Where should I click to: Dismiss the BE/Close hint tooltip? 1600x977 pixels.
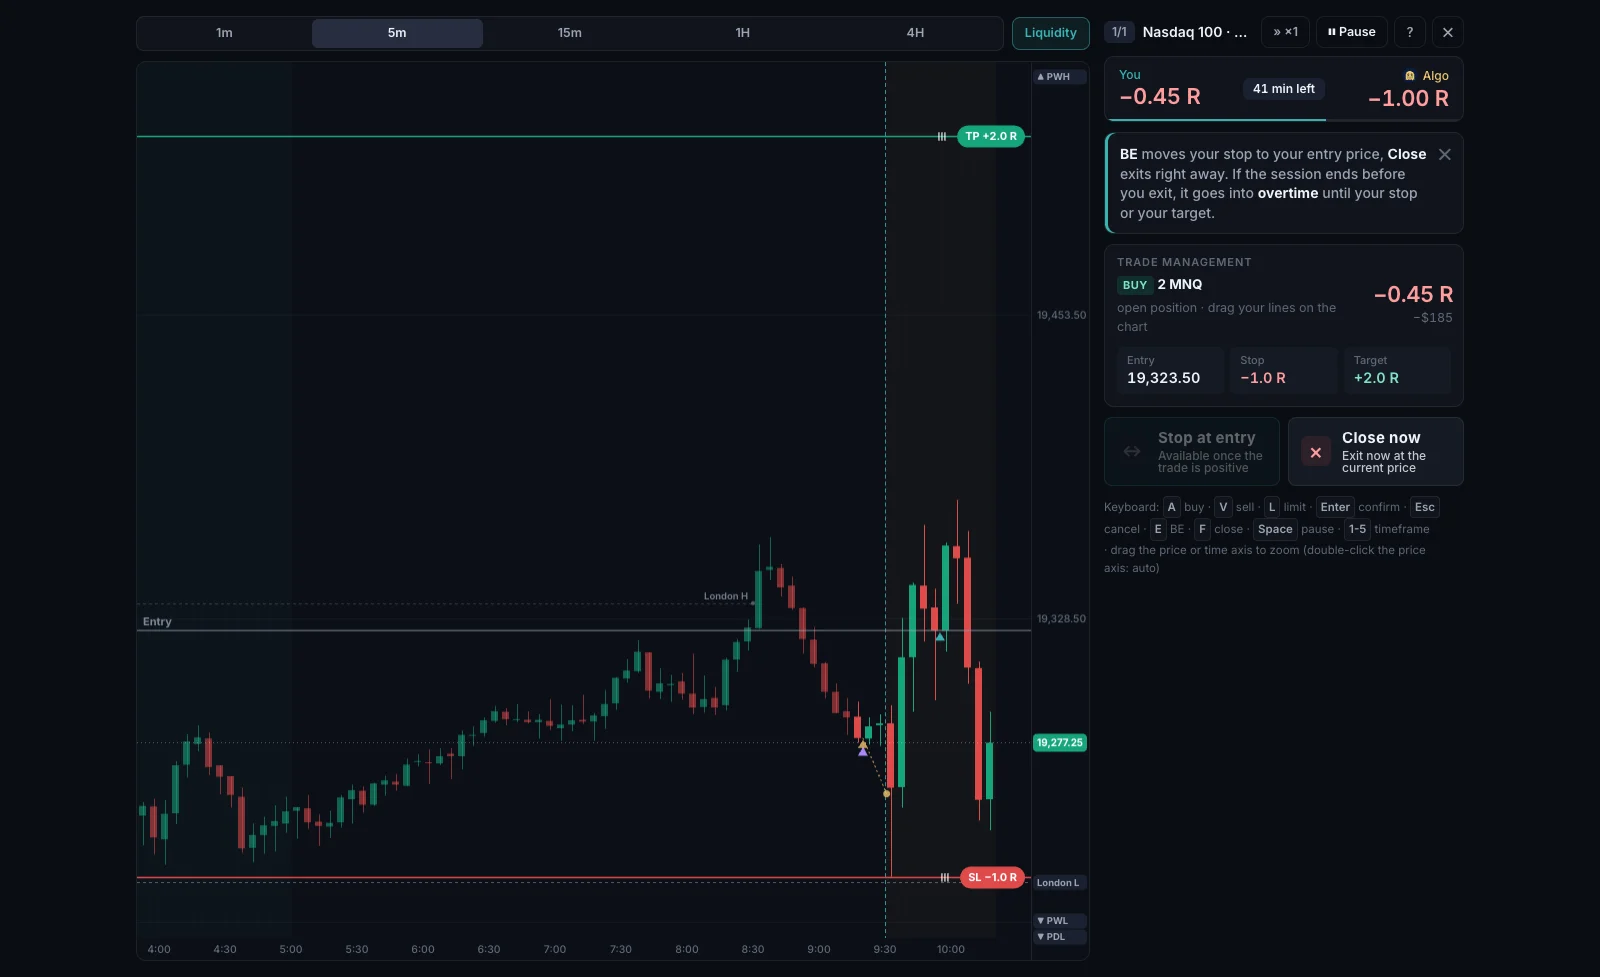click(1444, 154)
